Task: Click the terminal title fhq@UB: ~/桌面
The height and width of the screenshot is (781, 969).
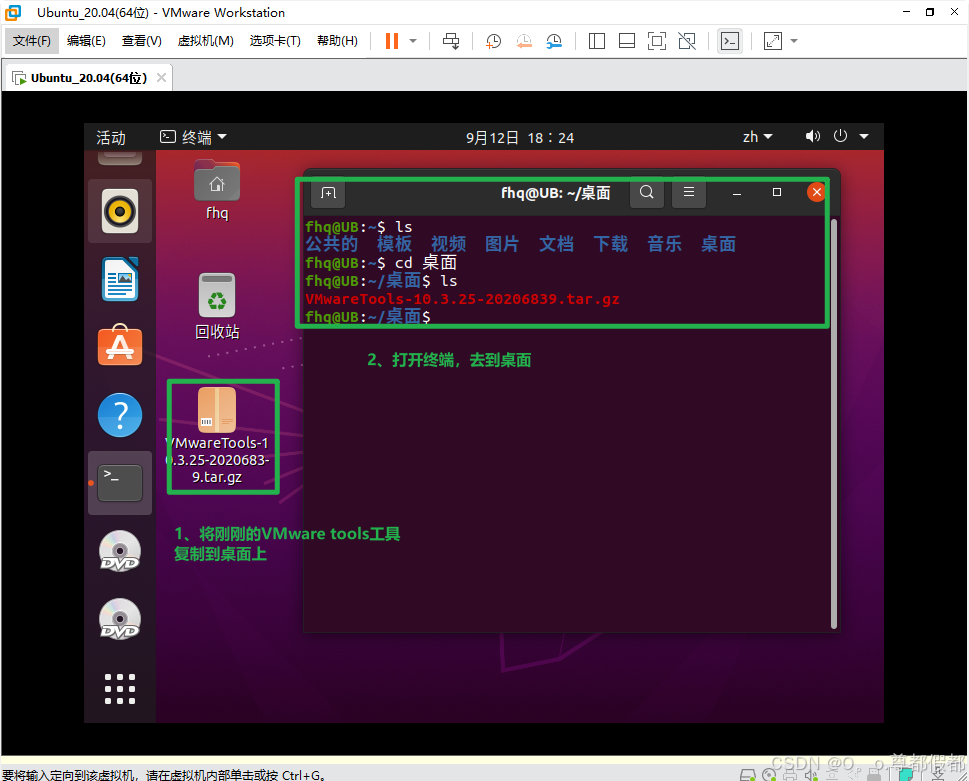Action: 555,193
